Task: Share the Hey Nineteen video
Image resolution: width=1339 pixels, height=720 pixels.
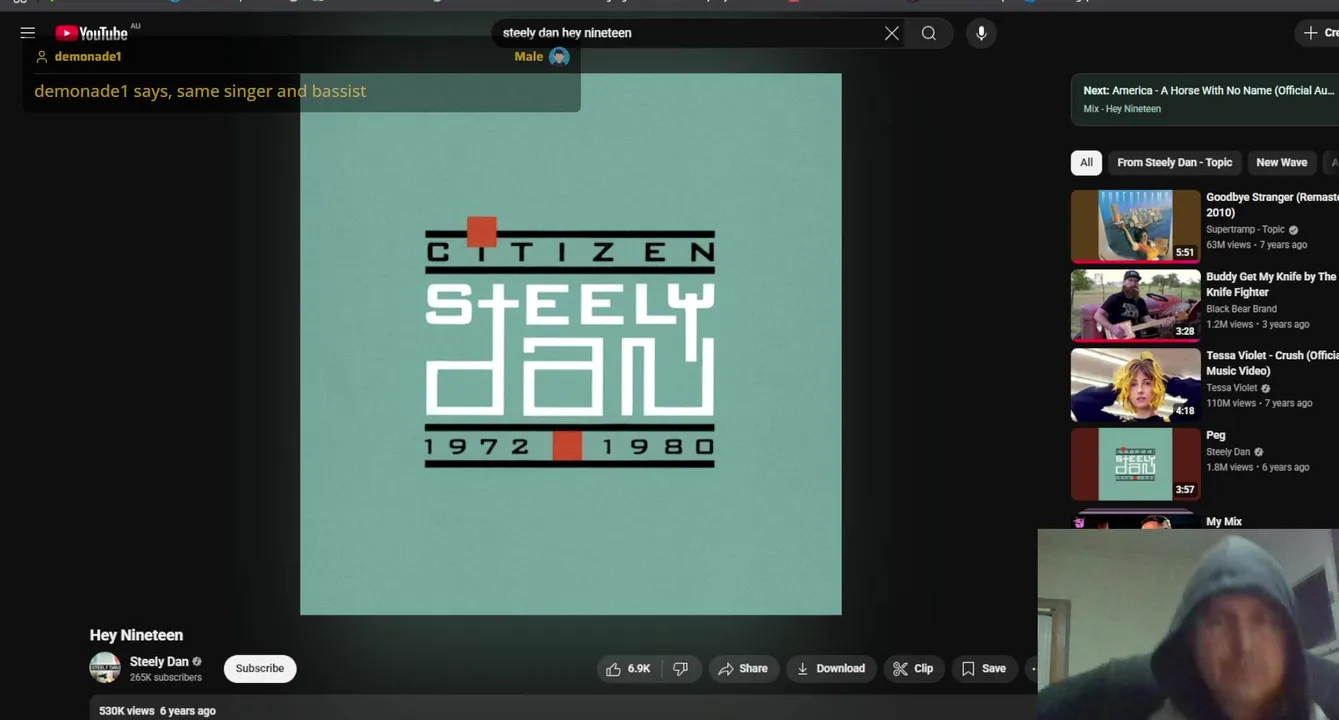Action: [743, 669]
